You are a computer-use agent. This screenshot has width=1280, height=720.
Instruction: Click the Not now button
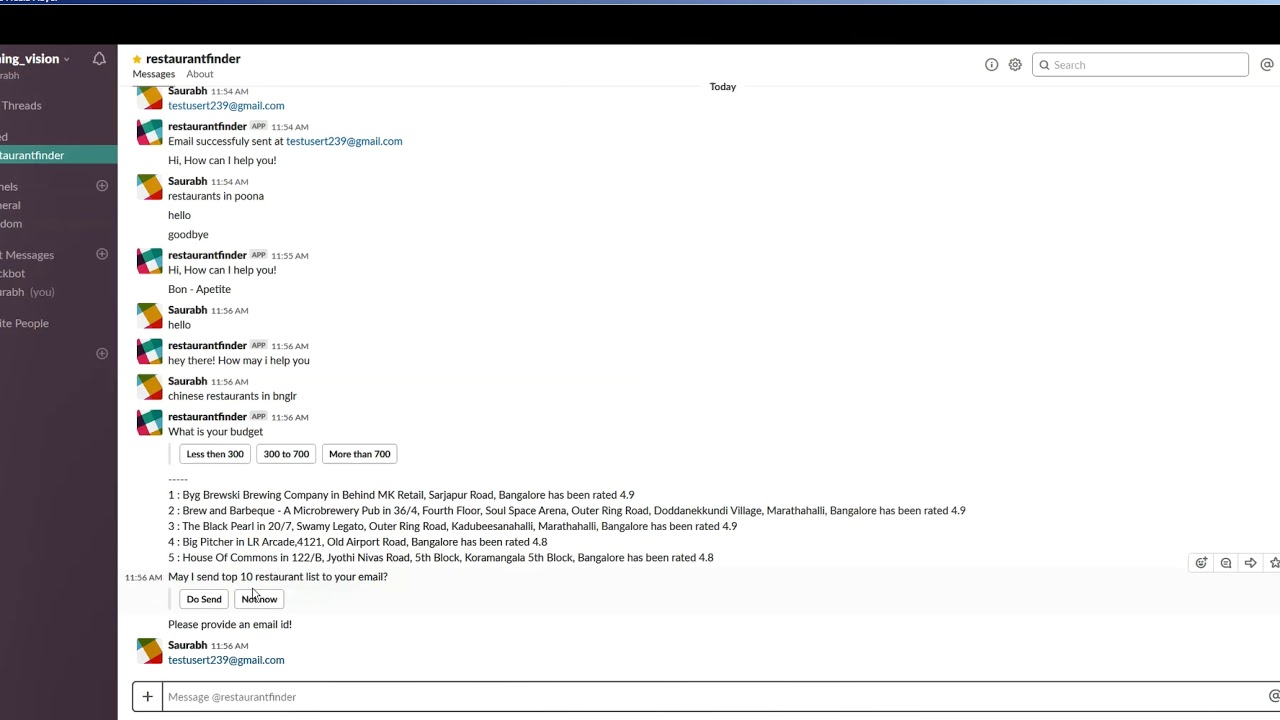259,599
